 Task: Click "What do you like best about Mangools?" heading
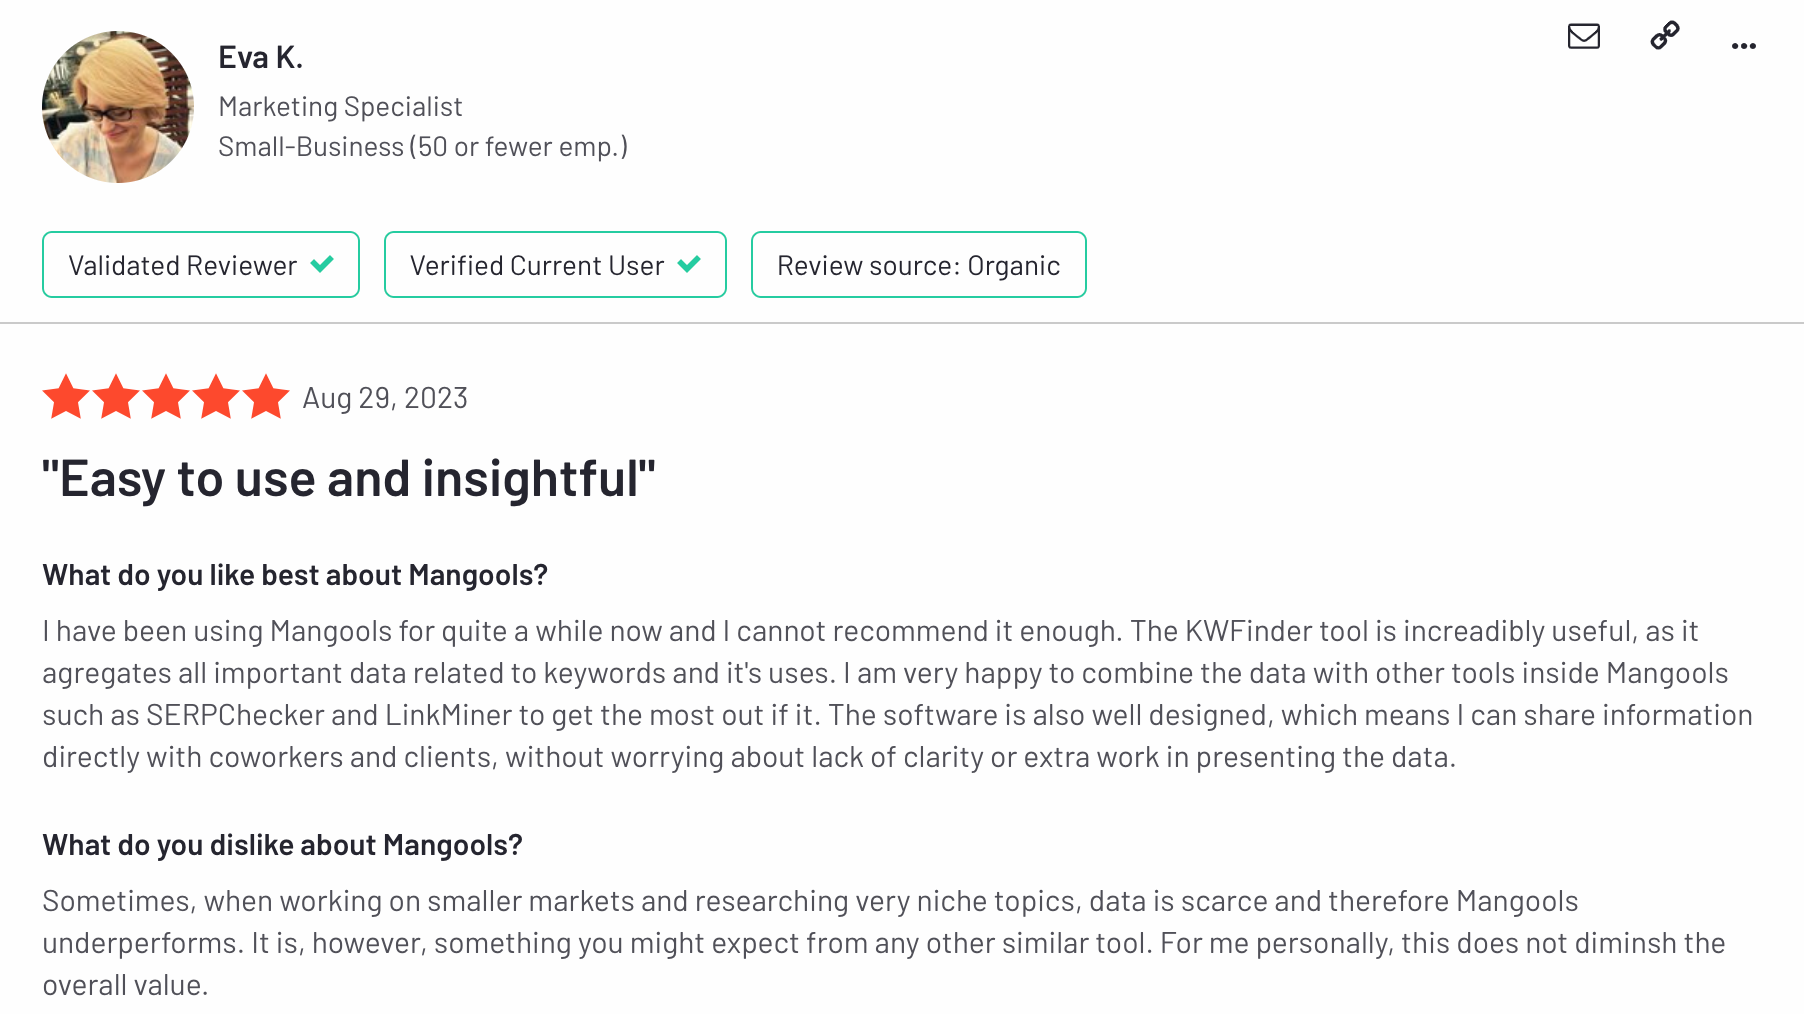295,575
